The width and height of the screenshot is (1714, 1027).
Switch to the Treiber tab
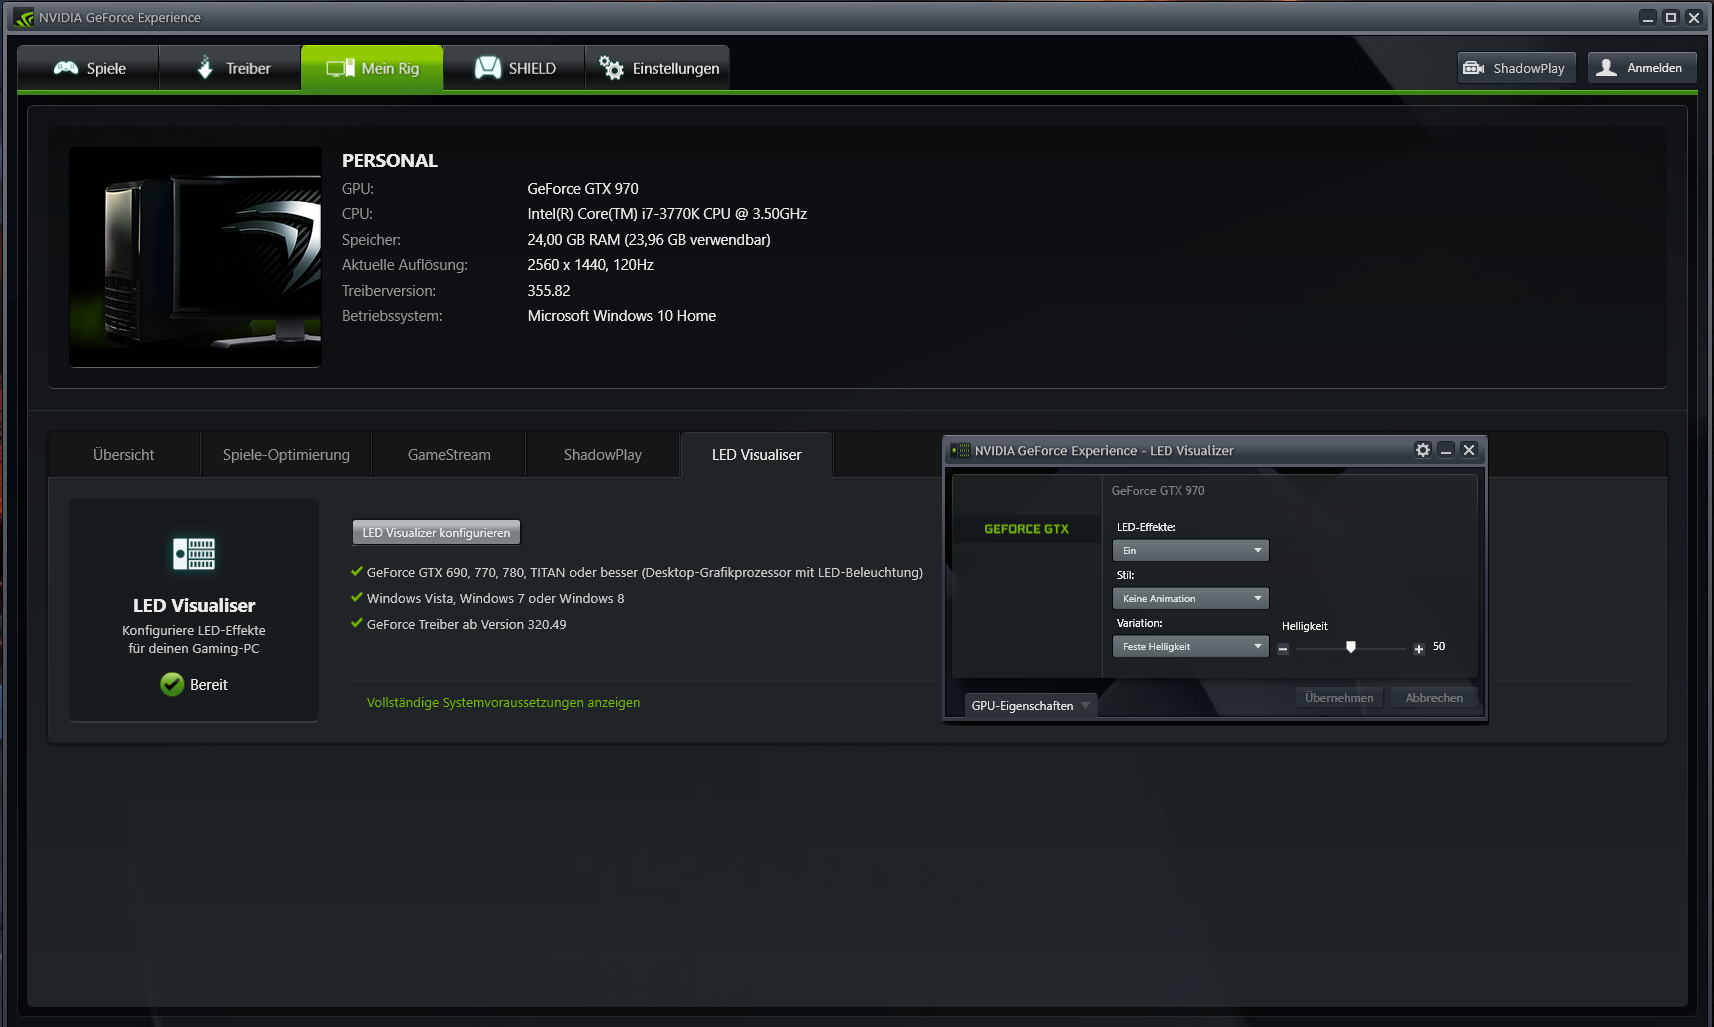(230, 68)
